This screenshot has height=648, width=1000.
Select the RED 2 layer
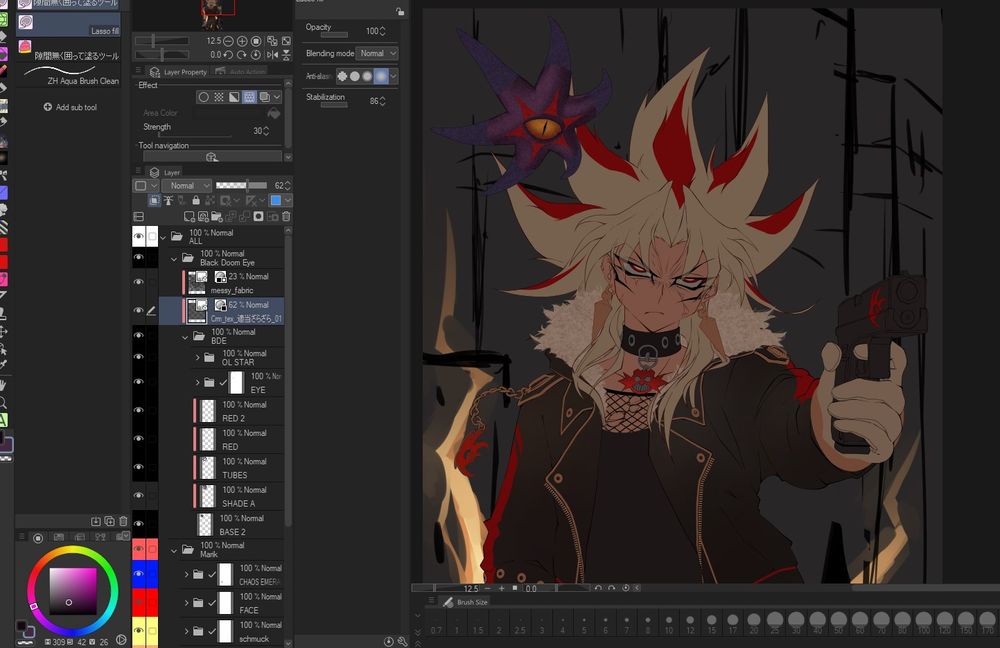pyautogui.click(x=239, y=411)
